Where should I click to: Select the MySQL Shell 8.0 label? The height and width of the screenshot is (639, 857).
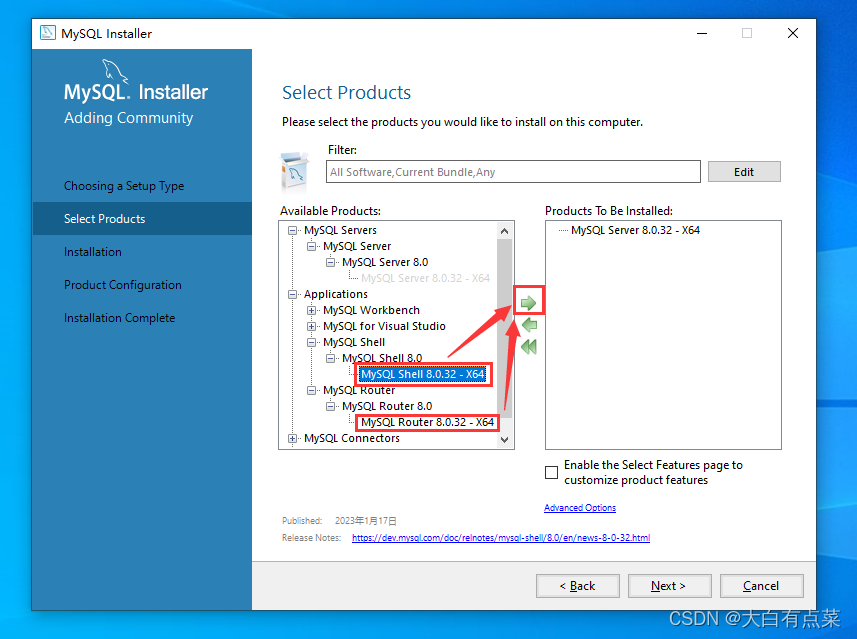382,359
